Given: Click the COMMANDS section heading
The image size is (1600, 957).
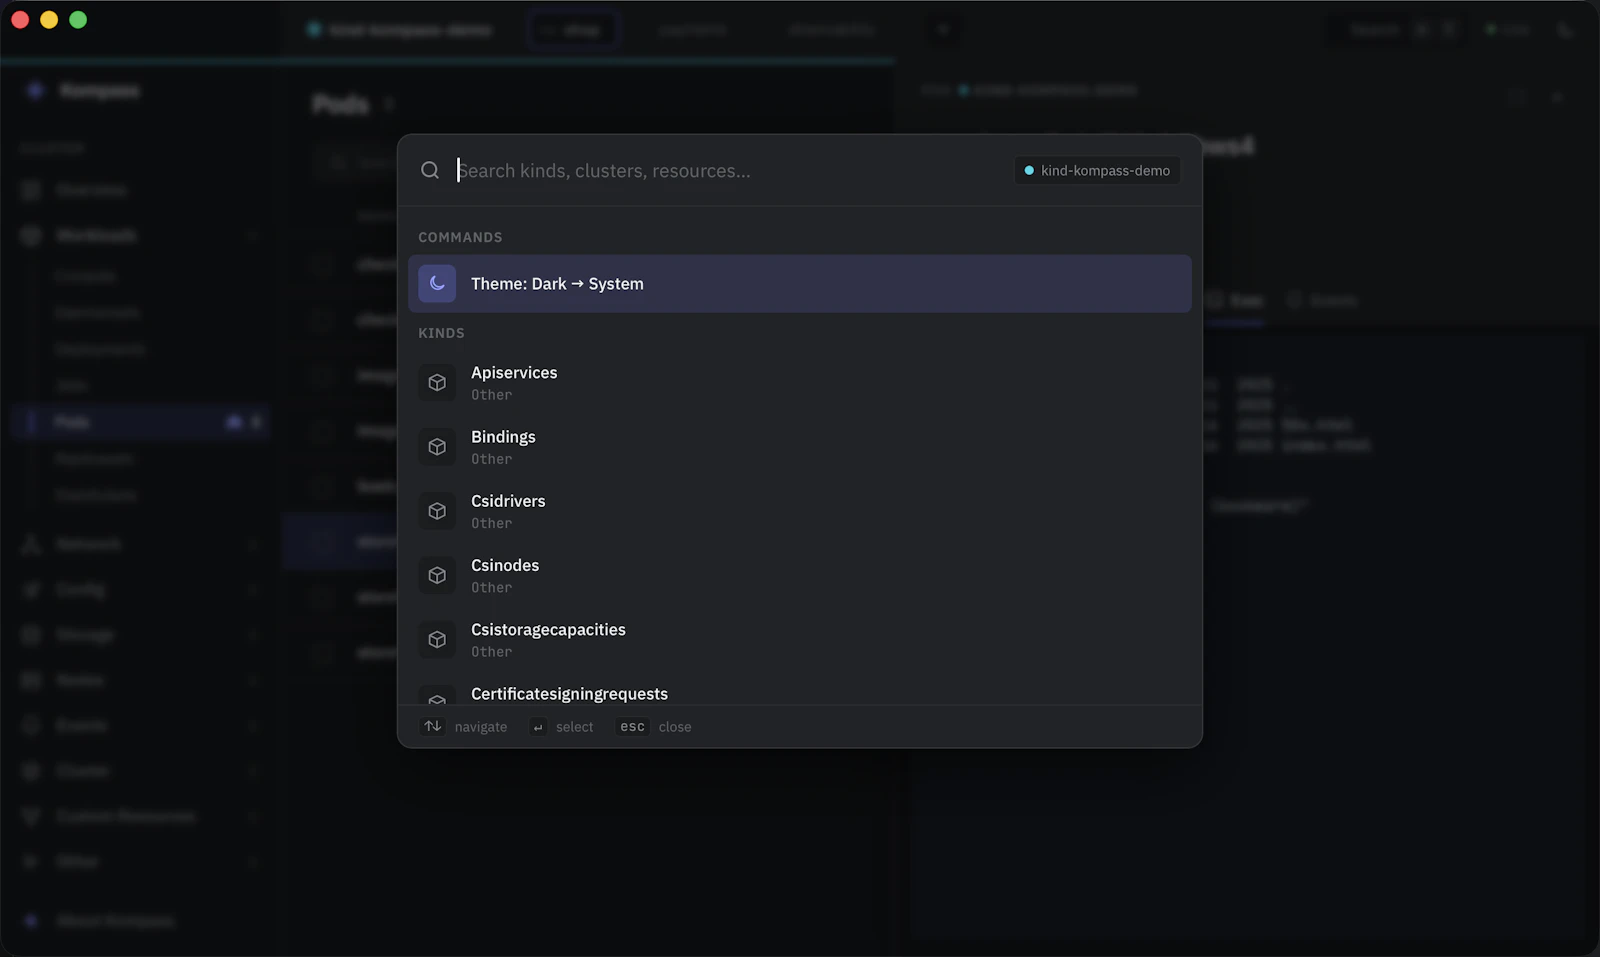Looking at the screenshot, I should [x=460, y=237].
